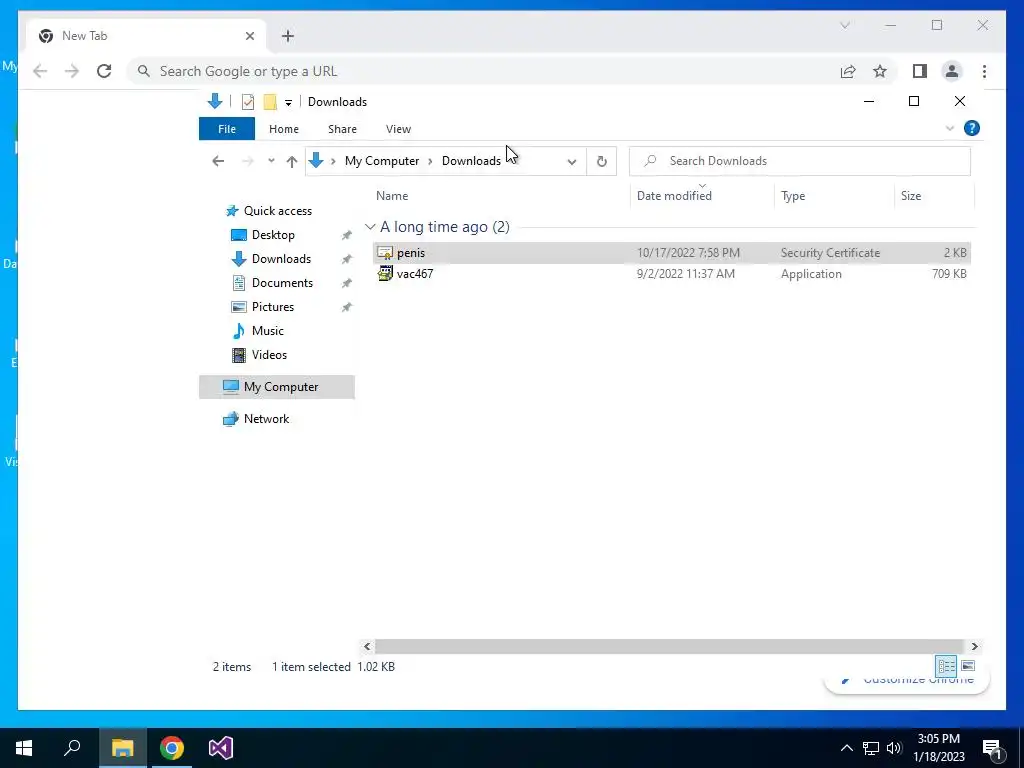The width and height of the screenshot is (1024, 768).
Task: Click the Explorer back arrow
Action: [218, 161]
